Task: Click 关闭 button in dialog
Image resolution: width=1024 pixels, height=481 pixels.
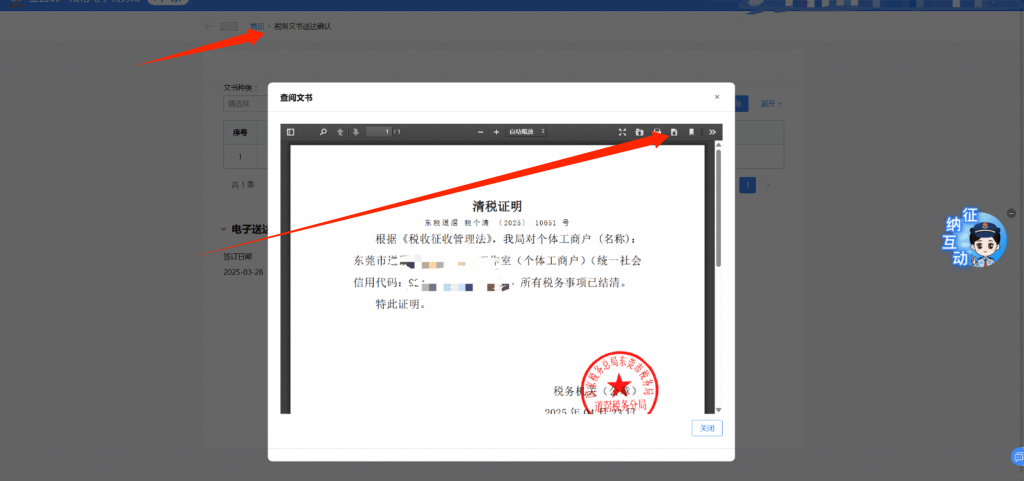Action: [x=706, y=428]
